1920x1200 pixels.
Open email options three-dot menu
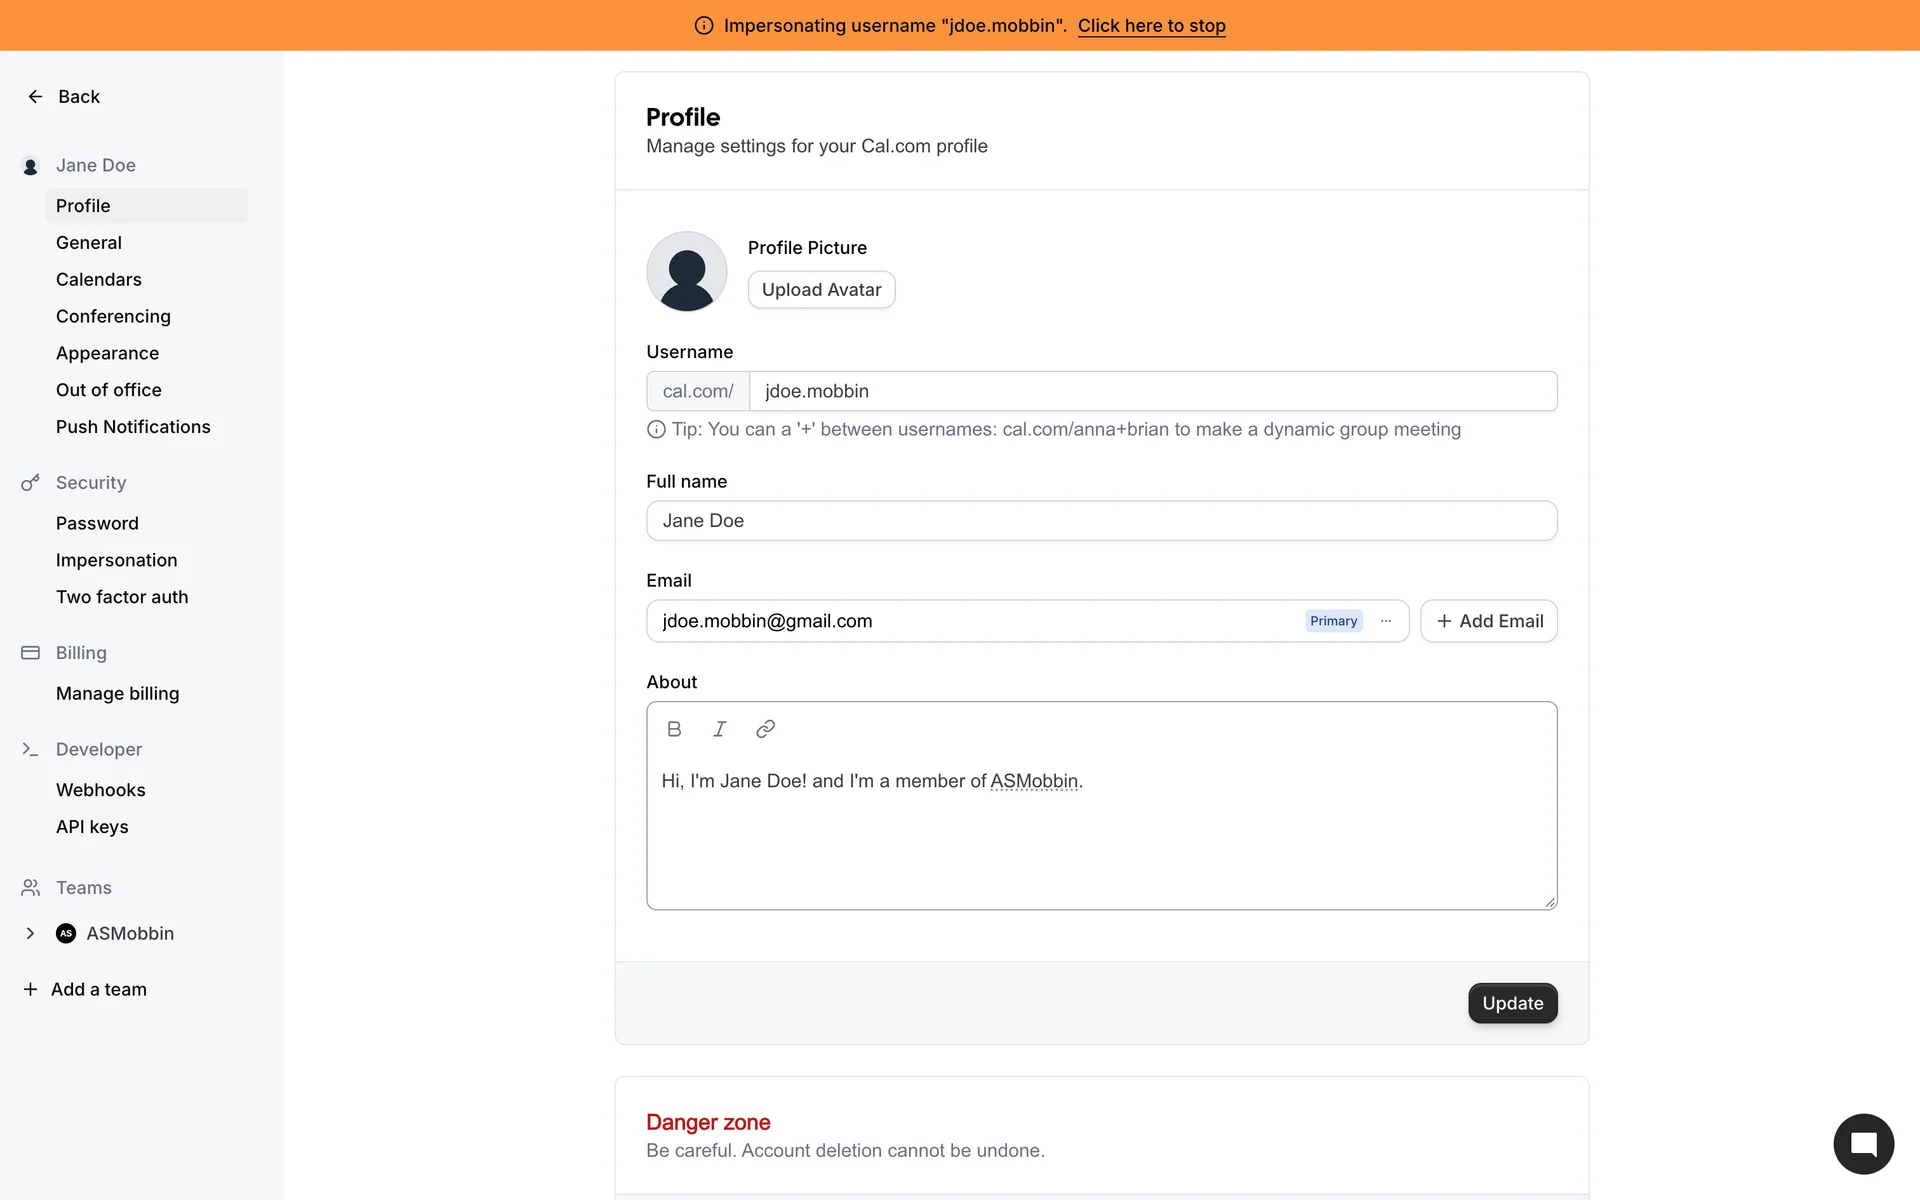(1386, 621)
